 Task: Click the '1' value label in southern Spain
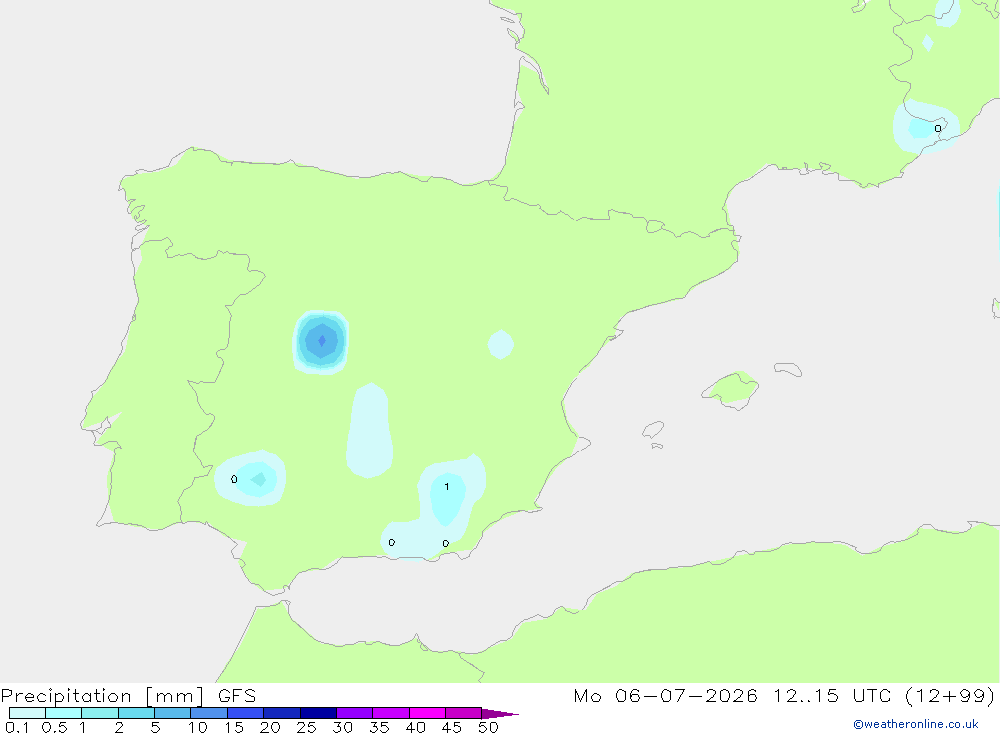coord(446,487)
